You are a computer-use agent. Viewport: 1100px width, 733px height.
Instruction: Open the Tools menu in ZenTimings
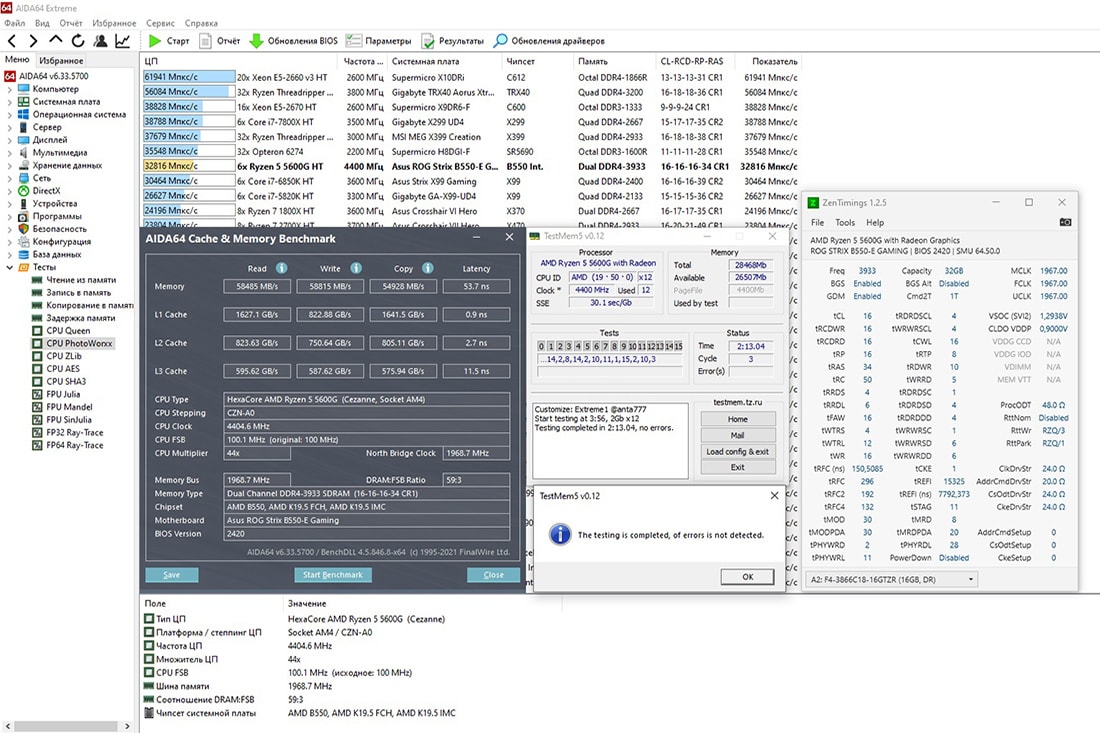845,222
